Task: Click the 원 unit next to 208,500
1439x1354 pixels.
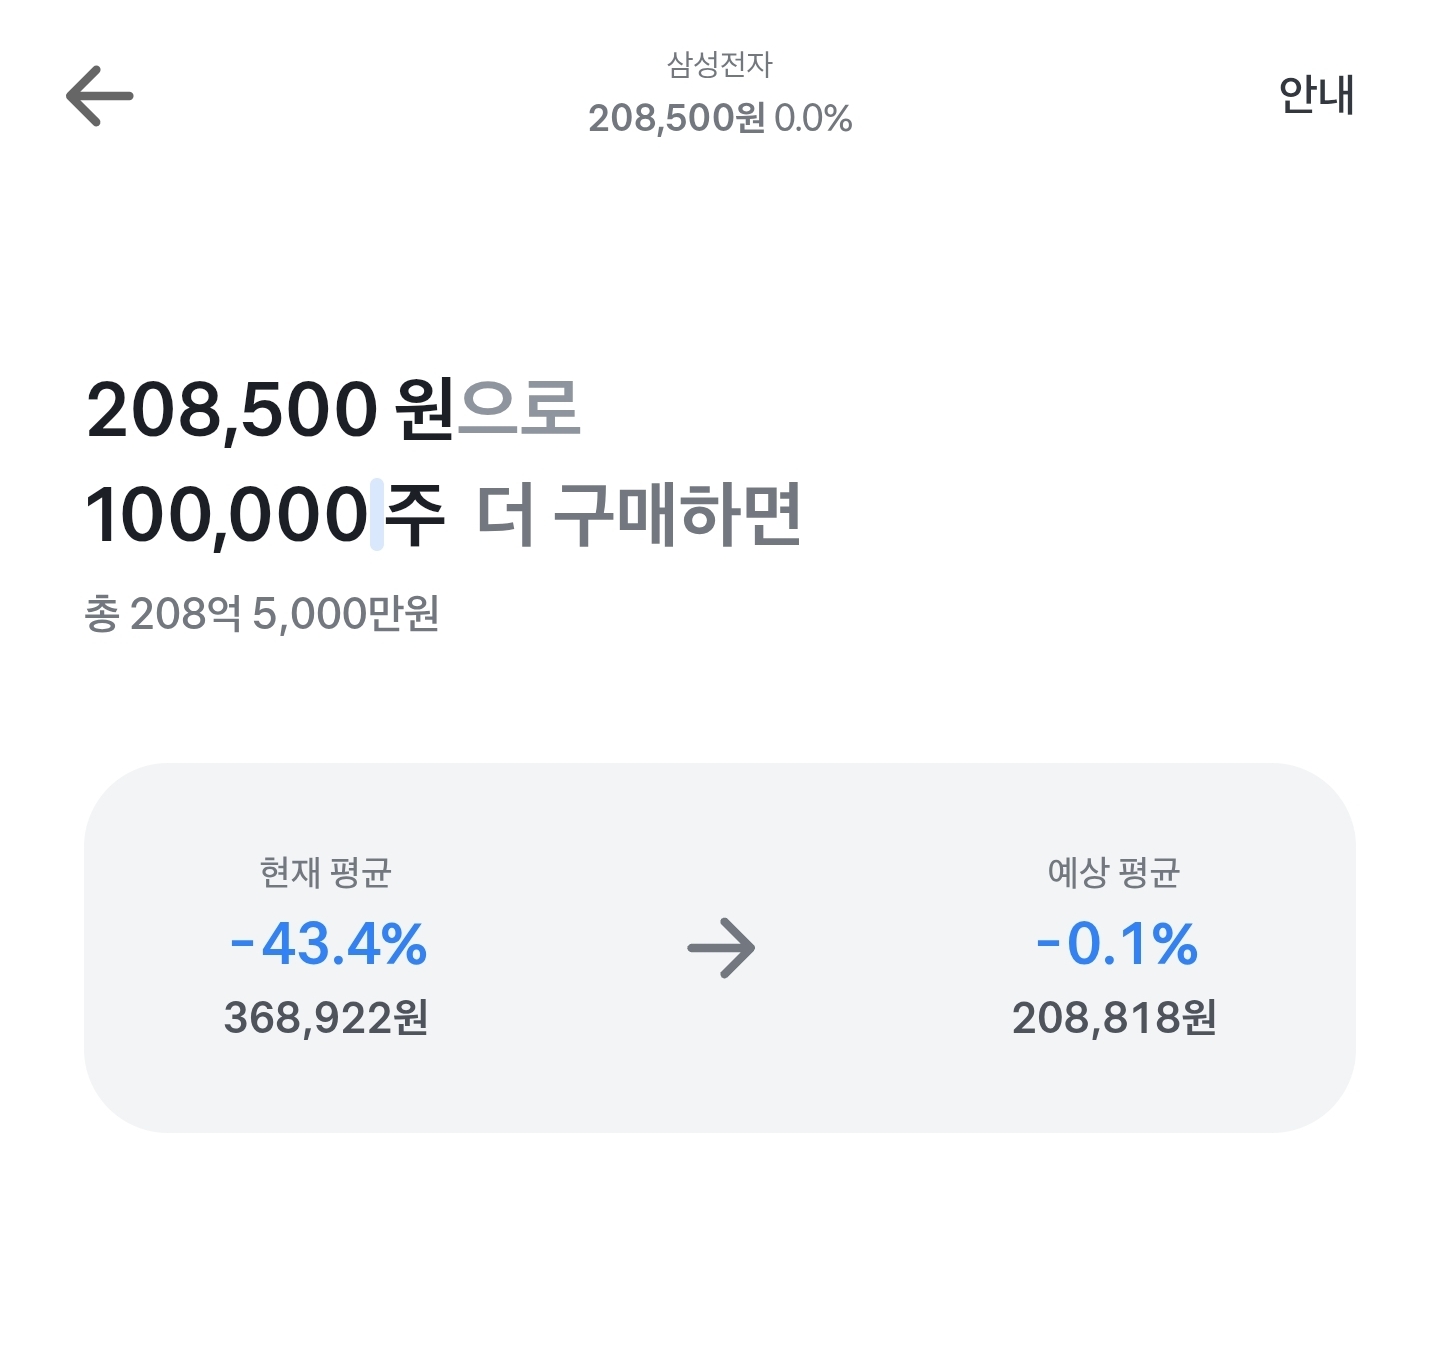Action: tap(426, 409)
